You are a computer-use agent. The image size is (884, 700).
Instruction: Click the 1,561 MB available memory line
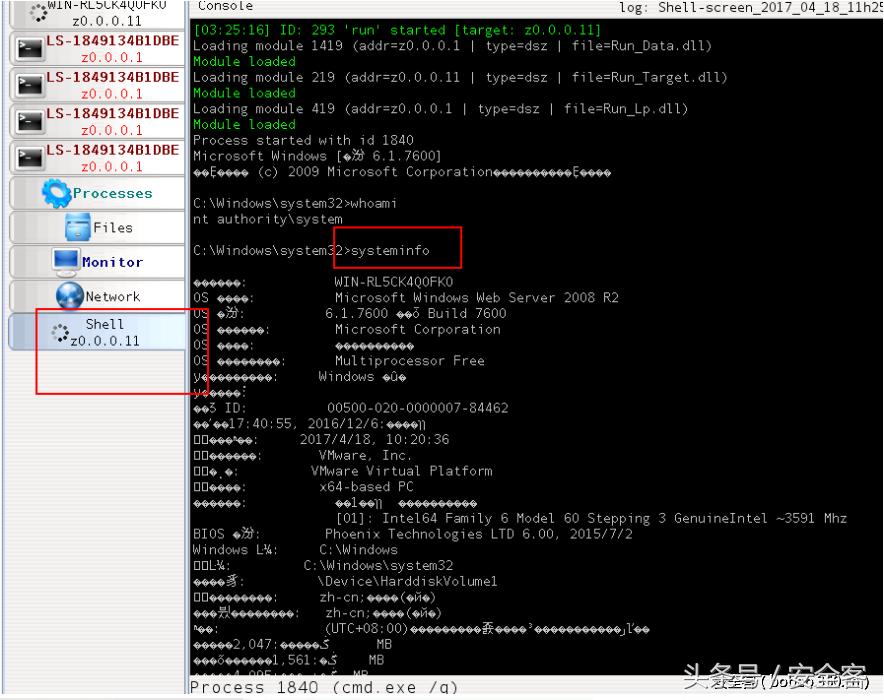tap(289, 661)
